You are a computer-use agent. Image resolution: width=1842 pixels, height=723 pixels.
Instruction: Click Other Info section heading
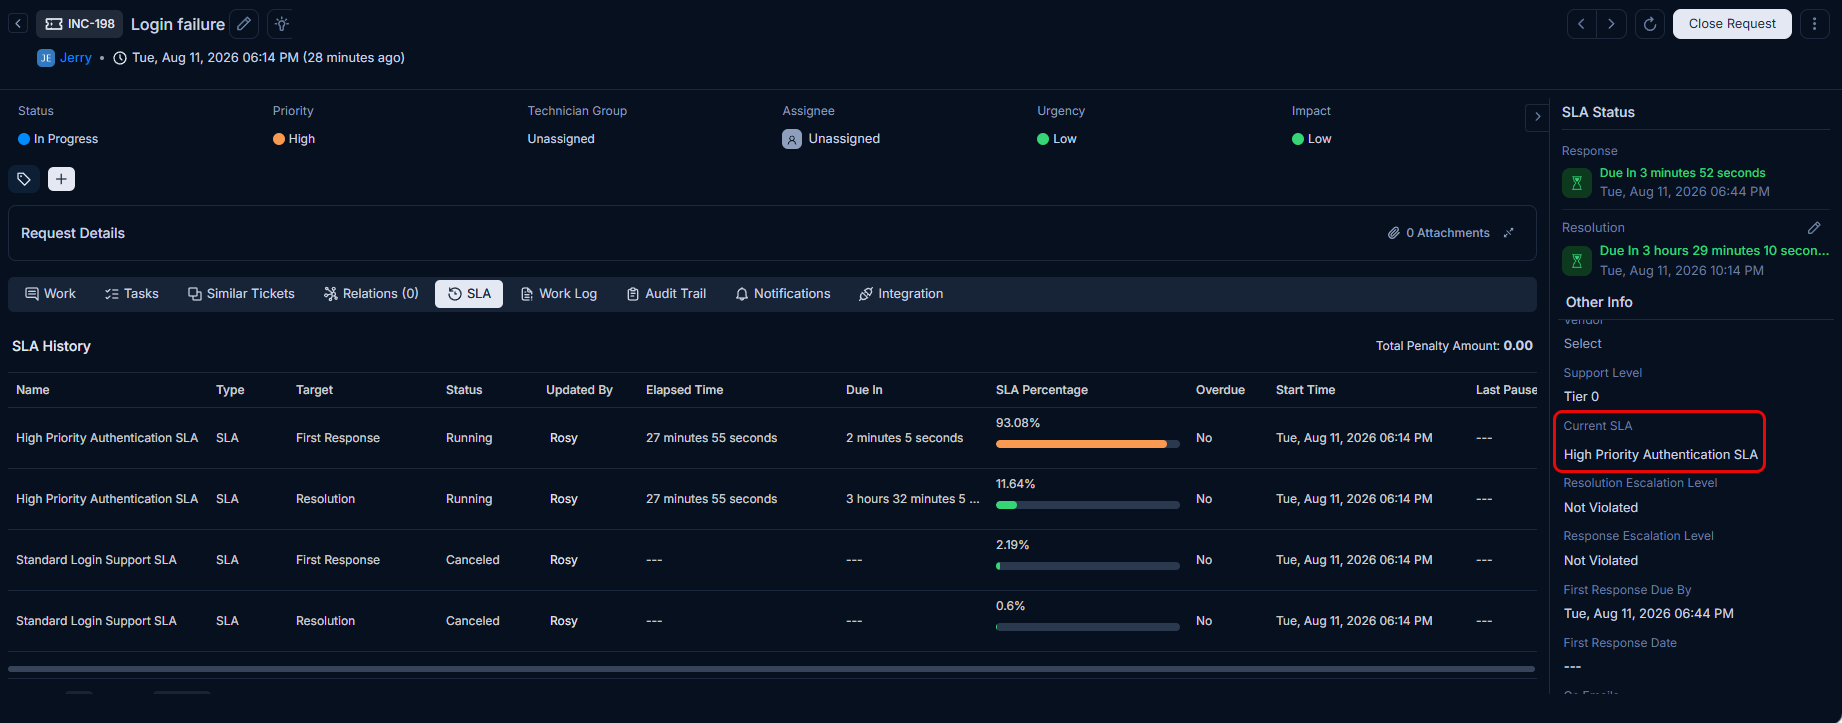tap(1599, 302)
